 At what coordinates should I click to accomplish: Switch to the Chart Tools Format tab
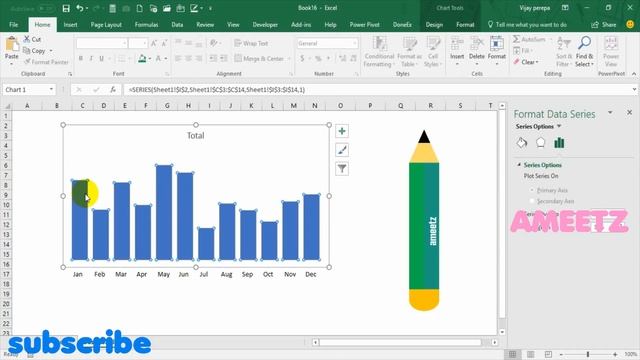[465, 24]
